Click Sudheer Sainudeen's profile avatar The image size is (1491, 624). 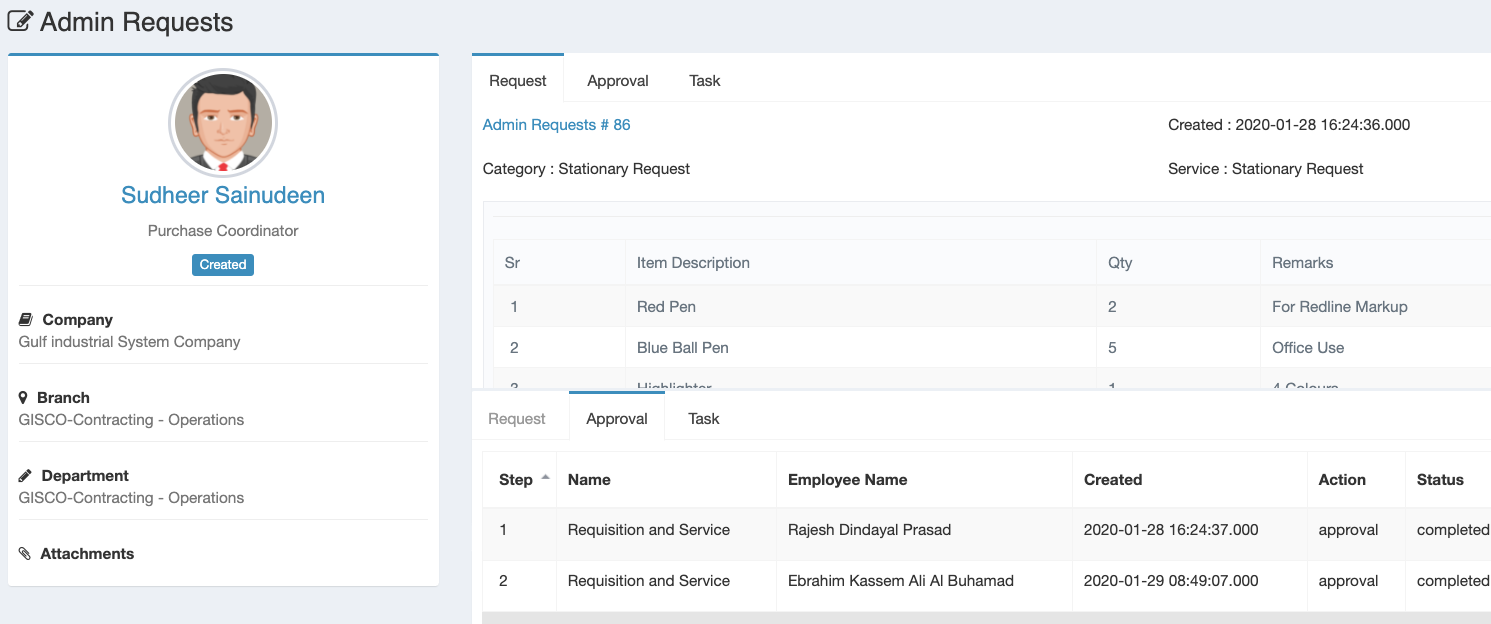(223, 124)
